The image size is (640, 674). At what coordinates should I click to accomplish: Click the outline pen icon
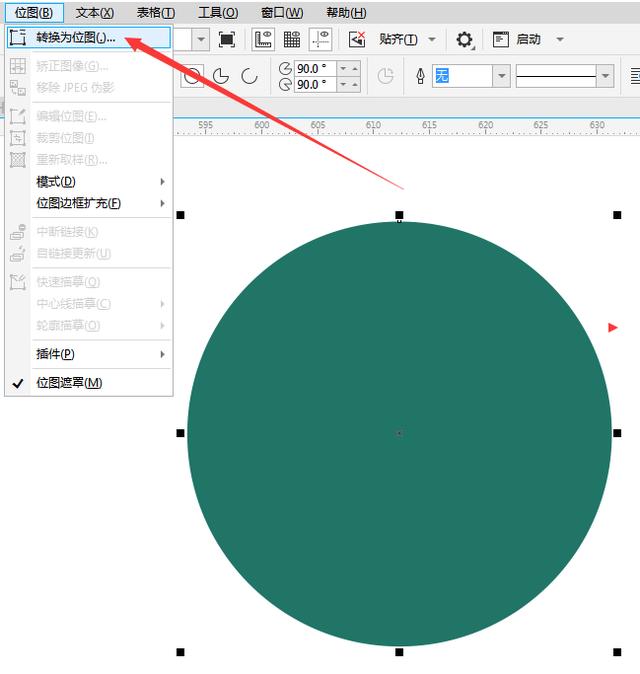[420, 77]
